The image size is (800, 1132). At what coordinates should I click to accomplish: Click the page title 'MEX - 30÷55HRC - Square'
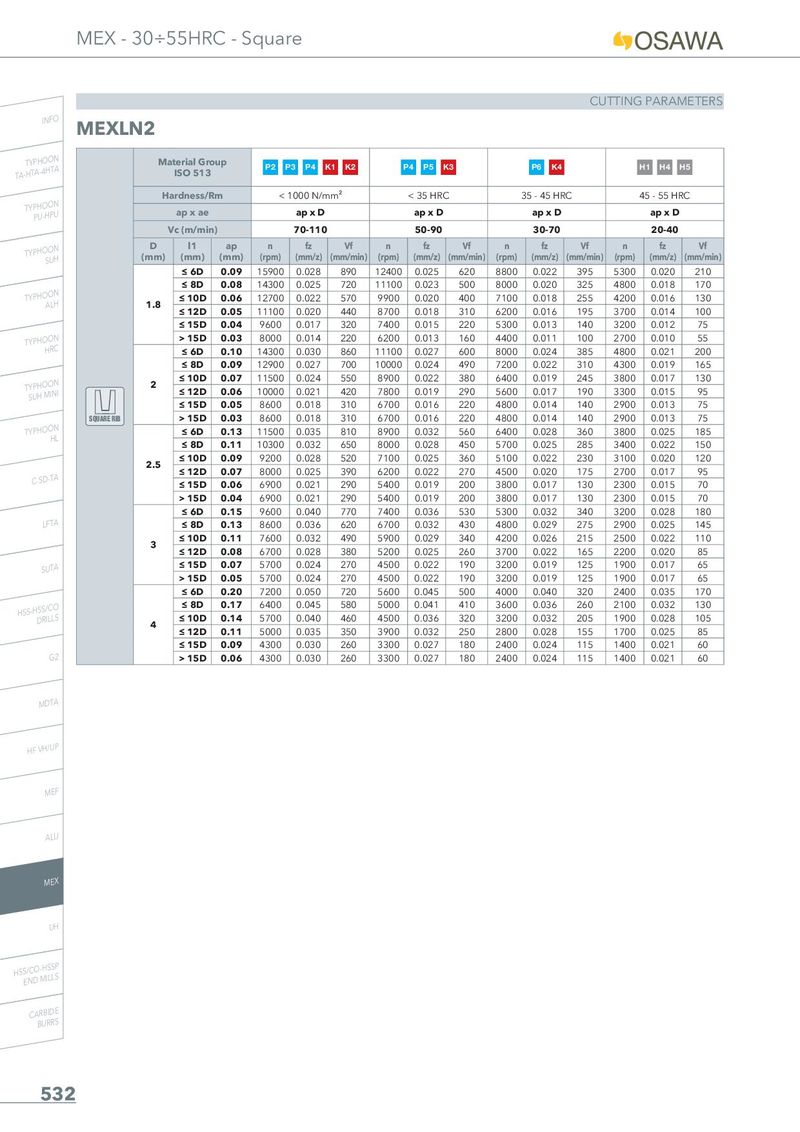coord(189,38)
